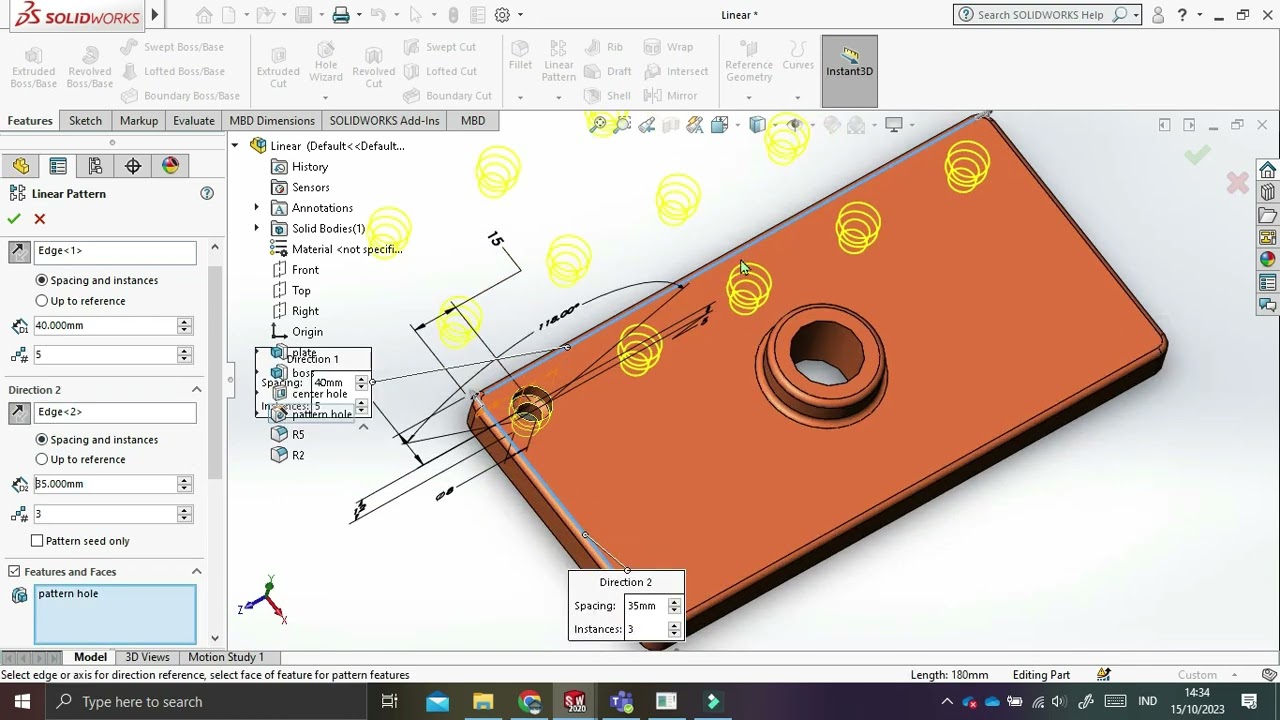Open PropertyManager tab icon

tap(58, 166)
